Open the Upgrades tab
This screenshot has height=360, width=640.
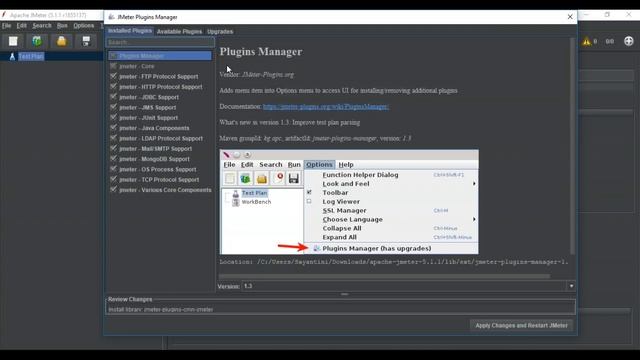coord(220,31)
